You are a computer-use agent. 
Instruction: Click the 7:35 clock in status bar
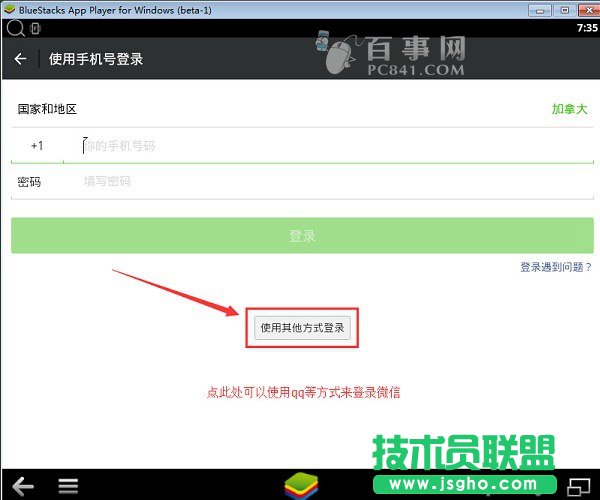587,28
